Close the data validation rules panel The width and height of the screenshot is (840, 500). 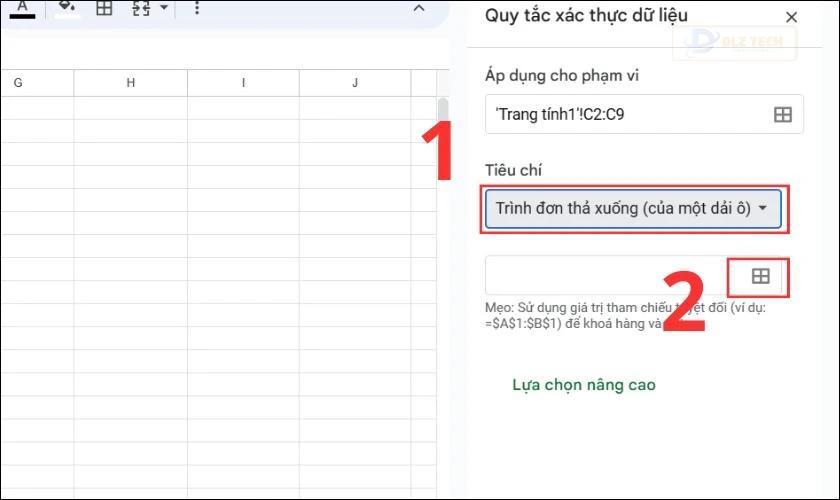tap(791, 17)
